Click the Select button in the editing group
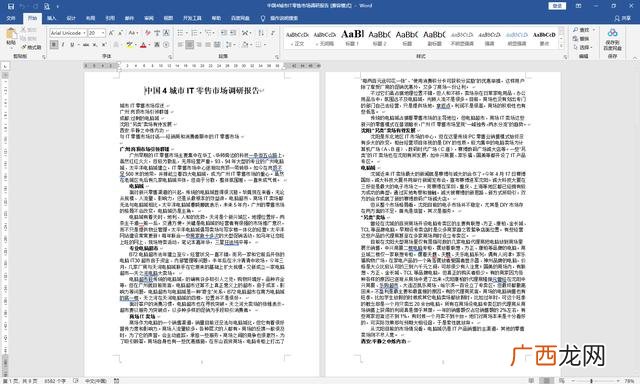 pos(583,47)
